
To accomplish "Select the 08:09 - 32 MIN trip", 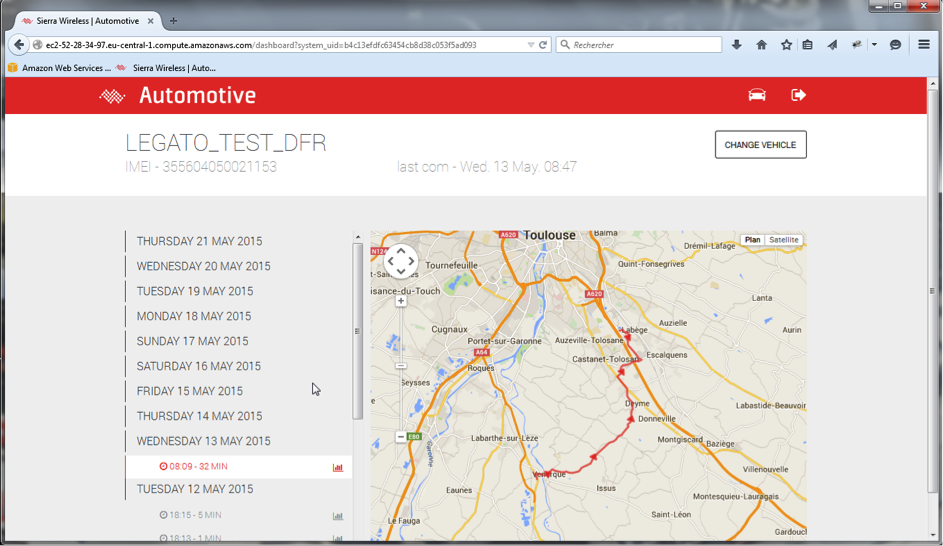I will pos(239,467).
